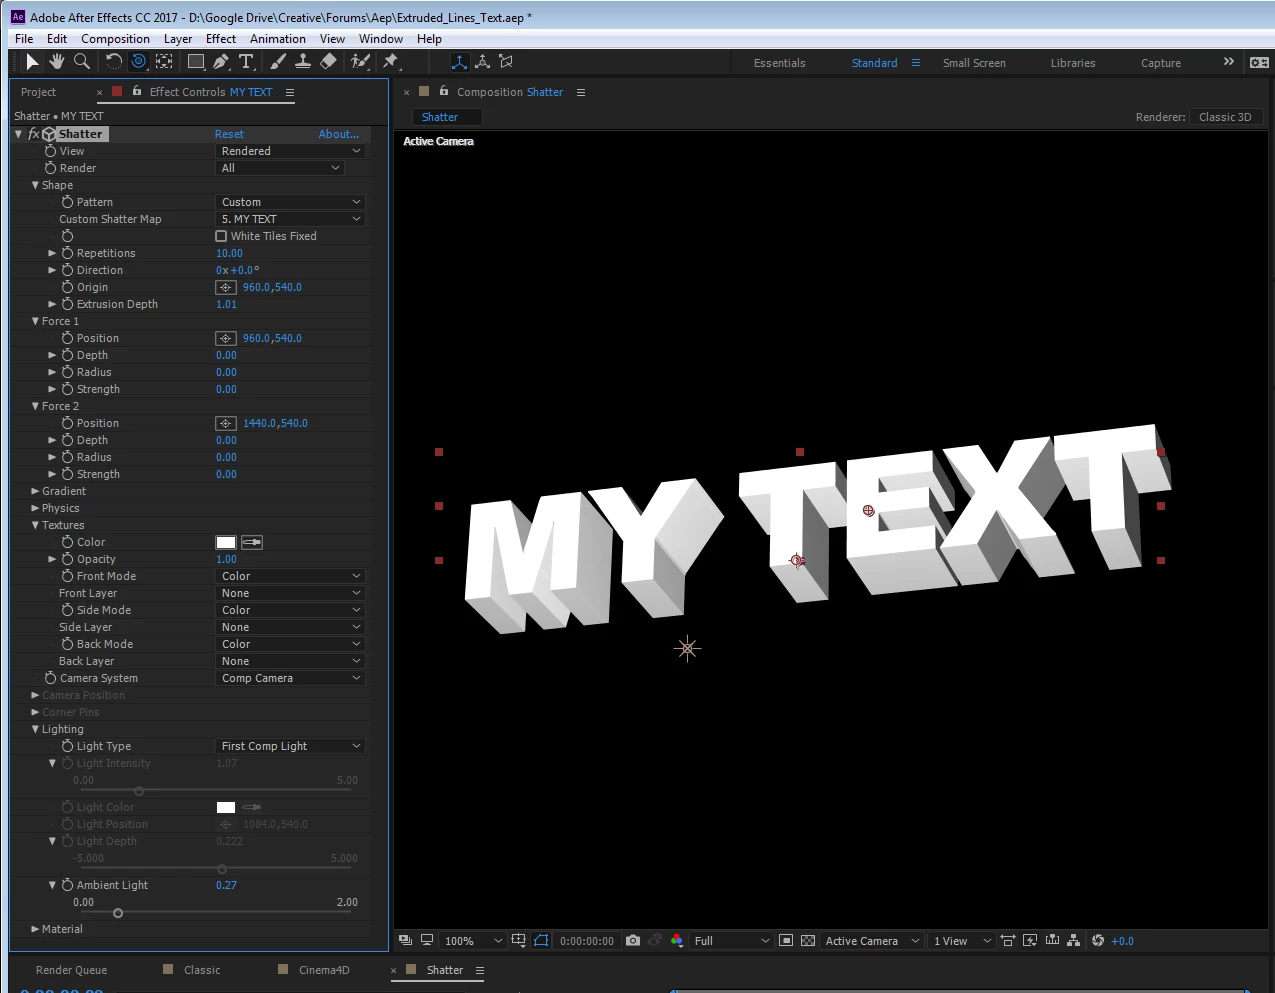This screenshot has height=993, width=1275.
Task: Open the Render Queue tab
Action: [71, 970]
